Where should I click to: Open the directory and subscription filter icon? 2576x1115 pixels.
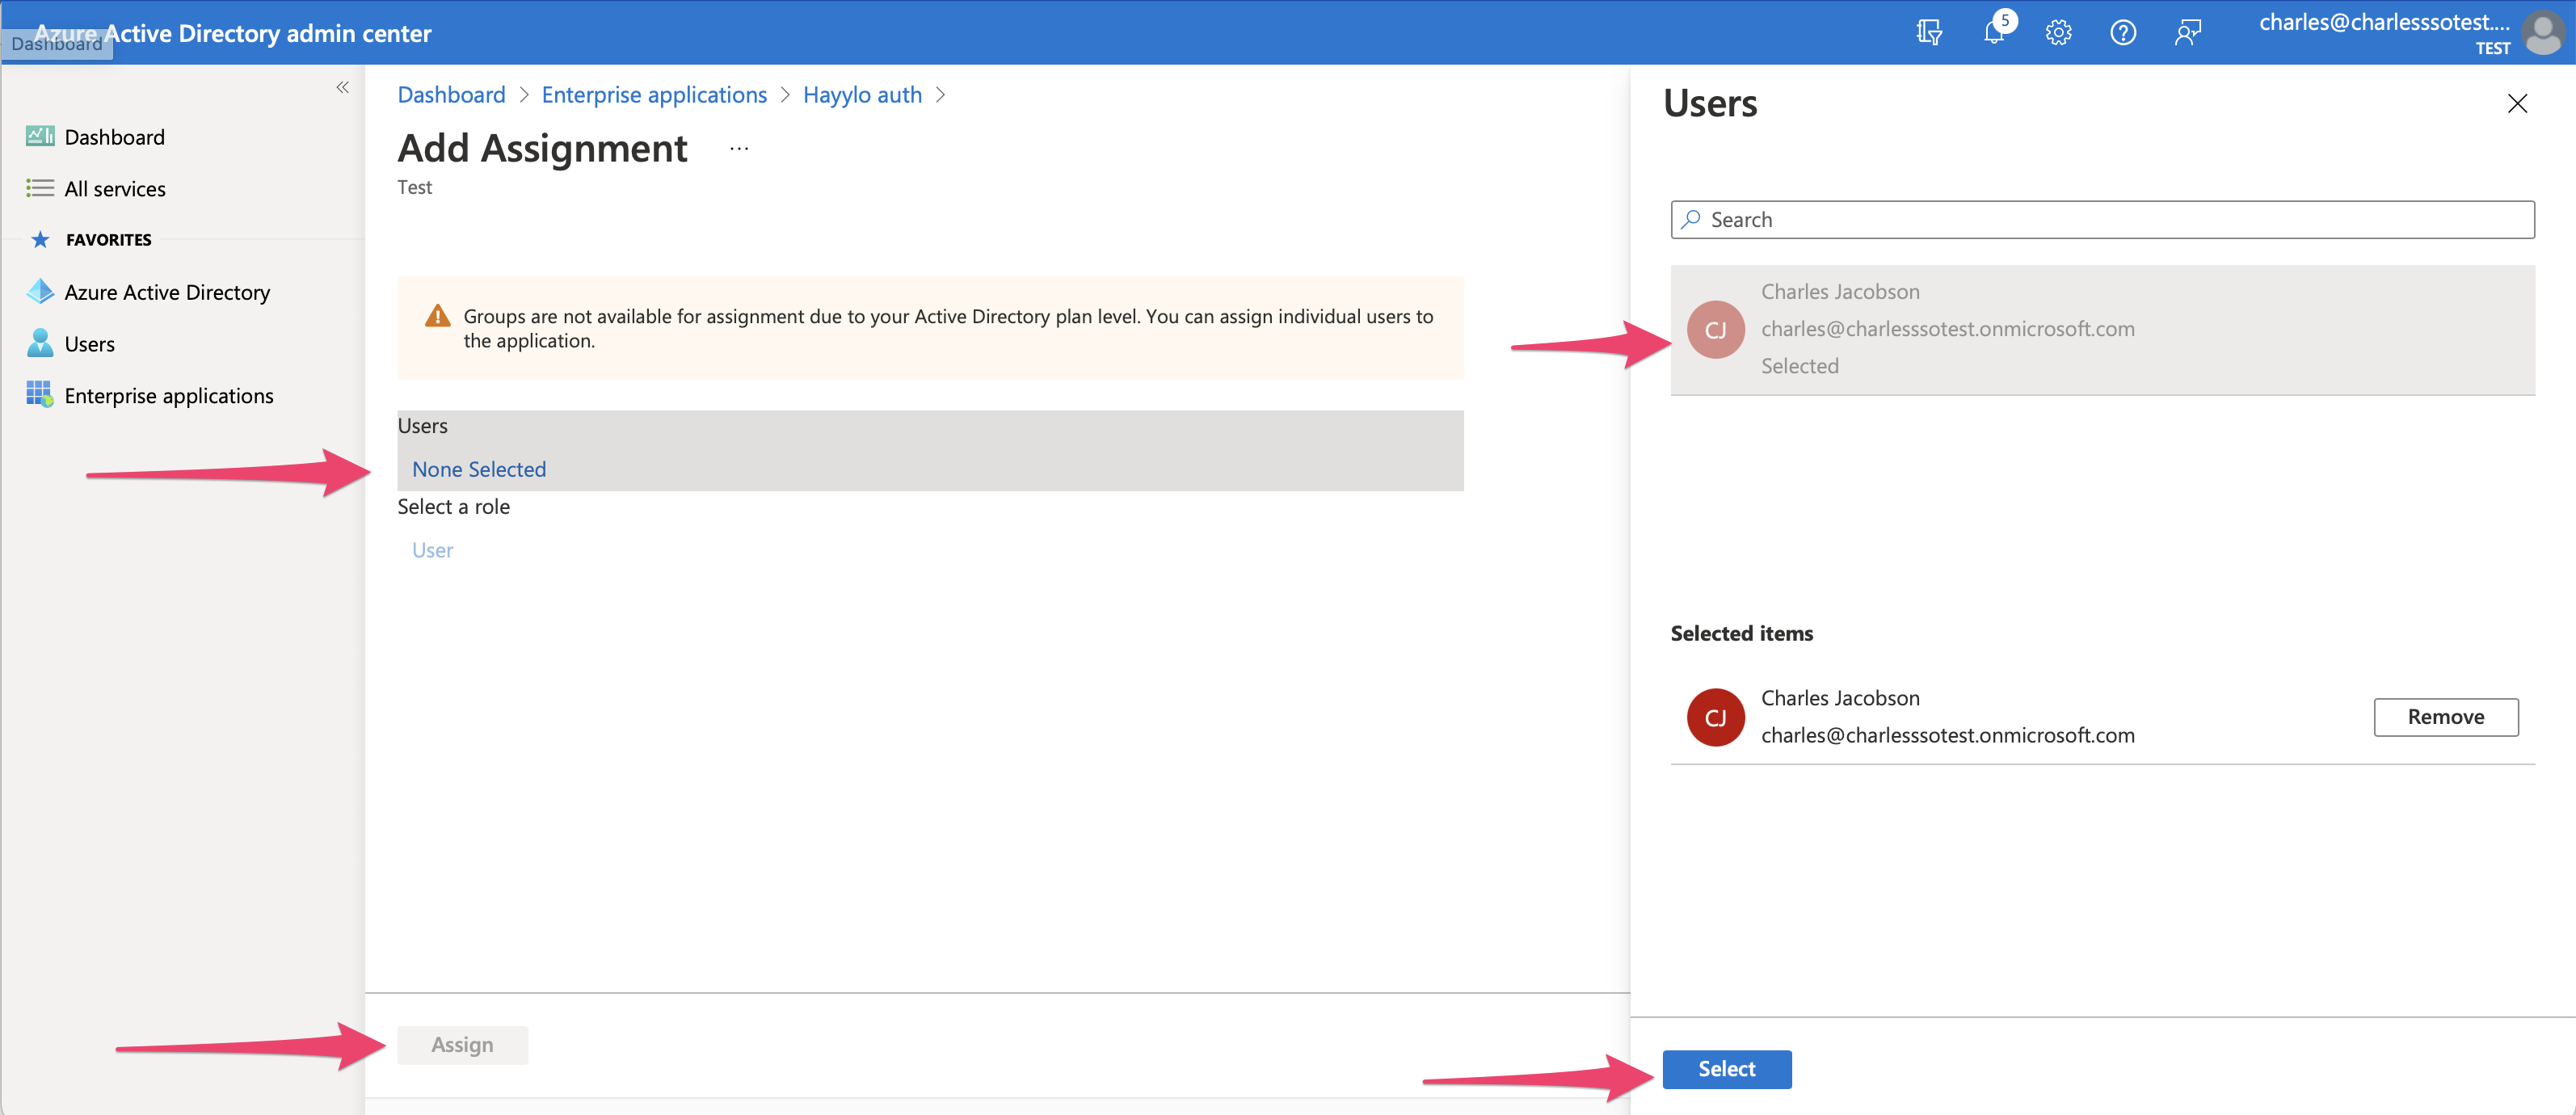(x=1929, y=33)
